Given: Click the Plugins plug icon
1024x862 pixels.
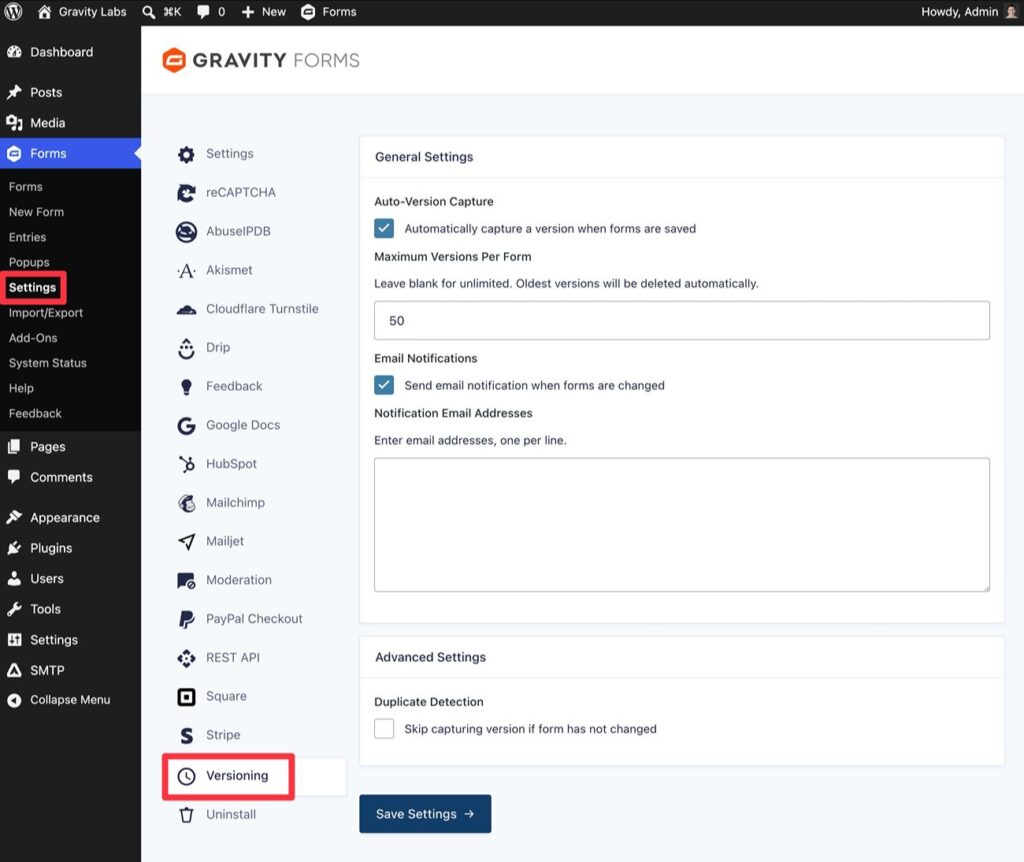Looking at the screenshot, I should click(14, 548).
